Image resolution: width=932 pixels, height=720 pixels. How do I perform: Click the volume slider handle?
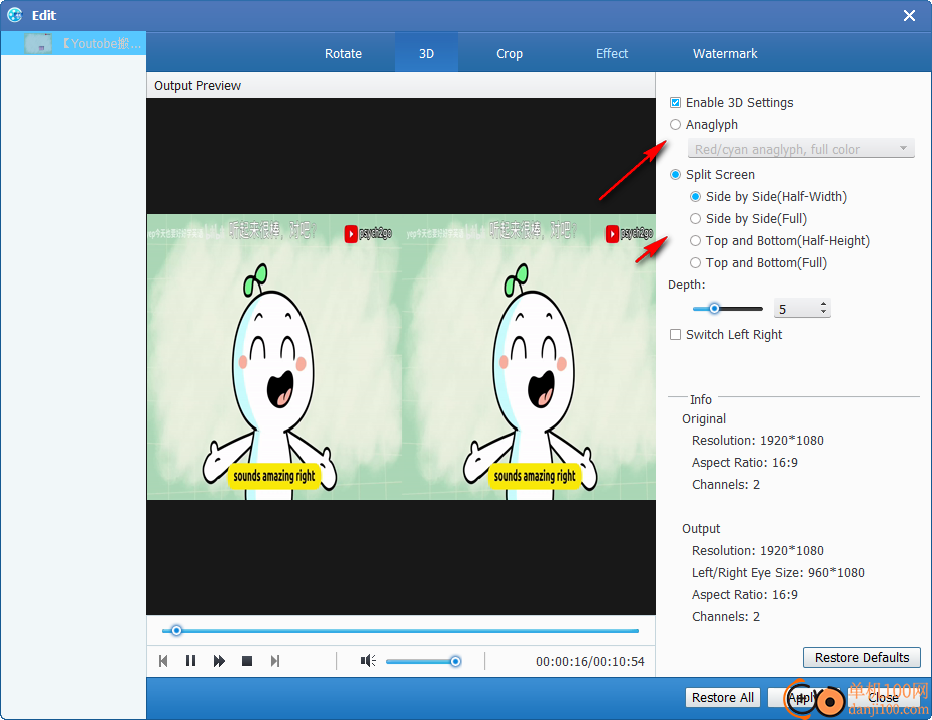[455, 661]
